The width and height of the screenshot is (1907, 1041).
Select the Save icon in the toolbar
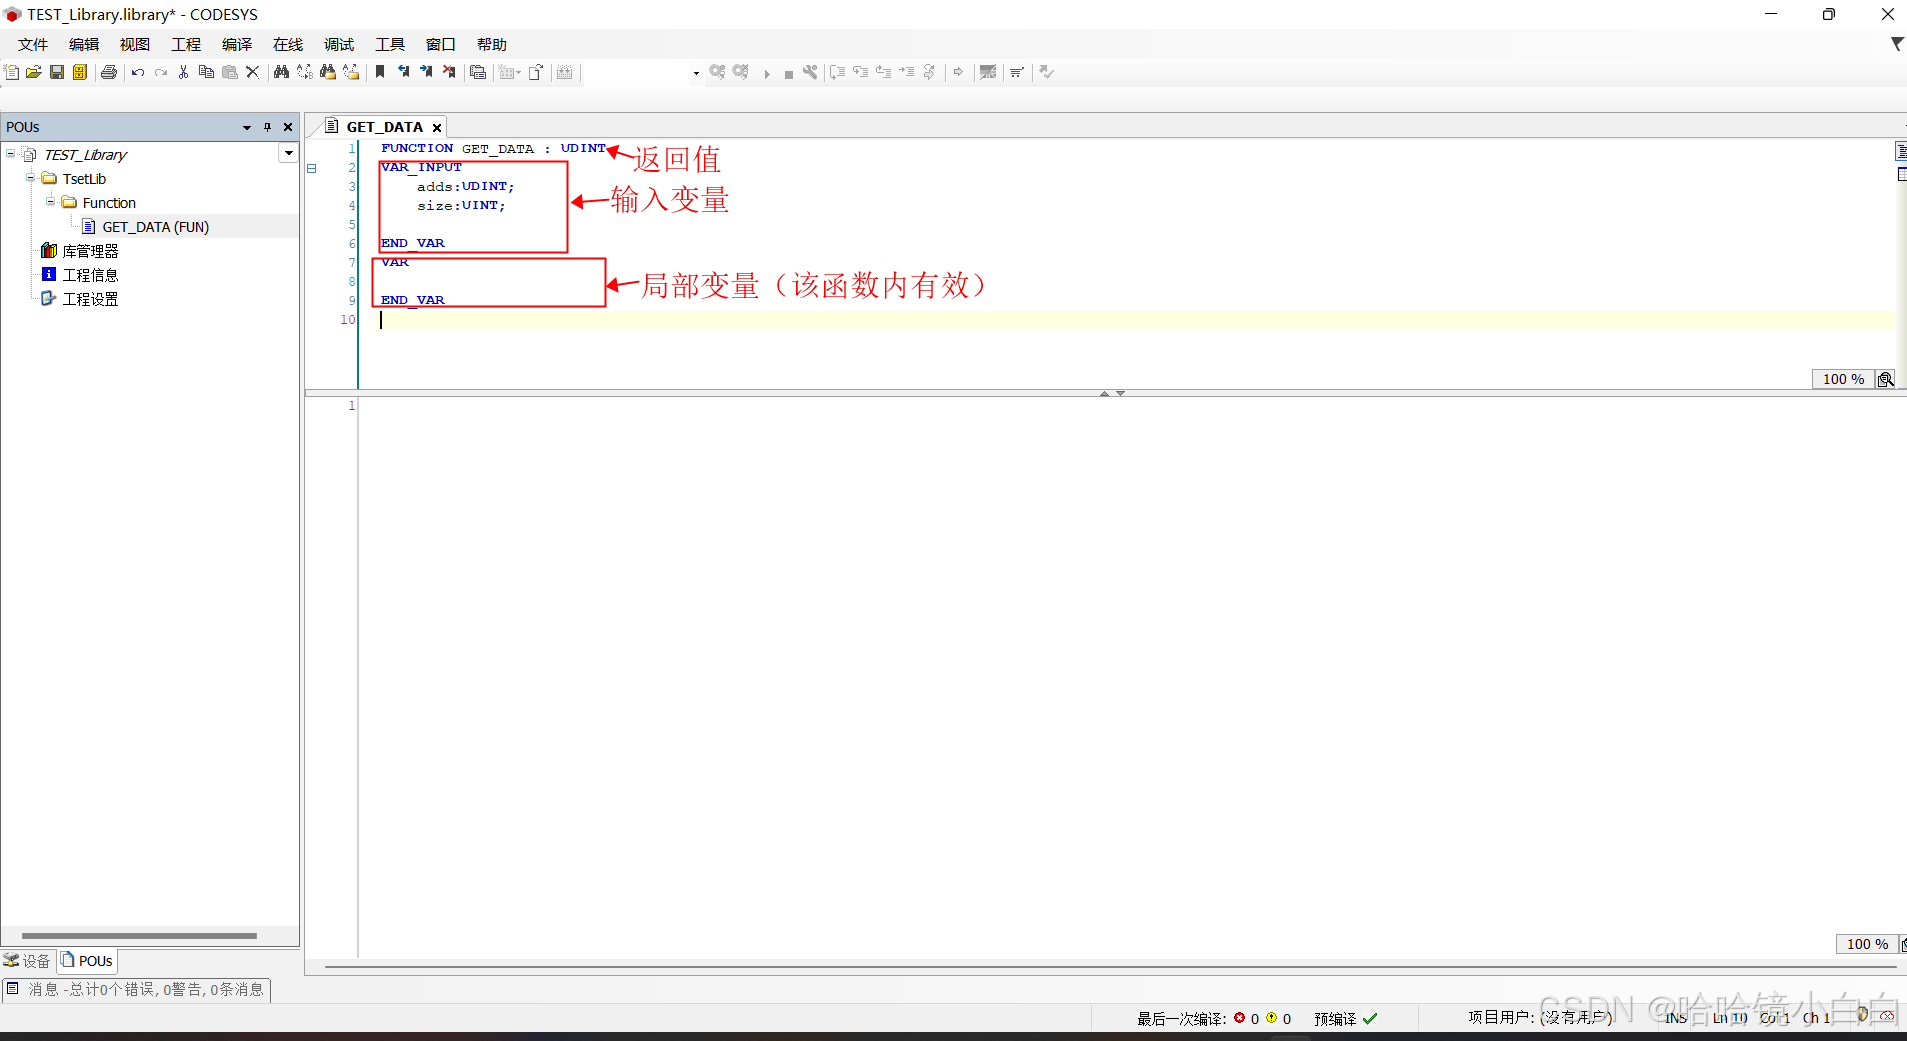coord(56,71)
